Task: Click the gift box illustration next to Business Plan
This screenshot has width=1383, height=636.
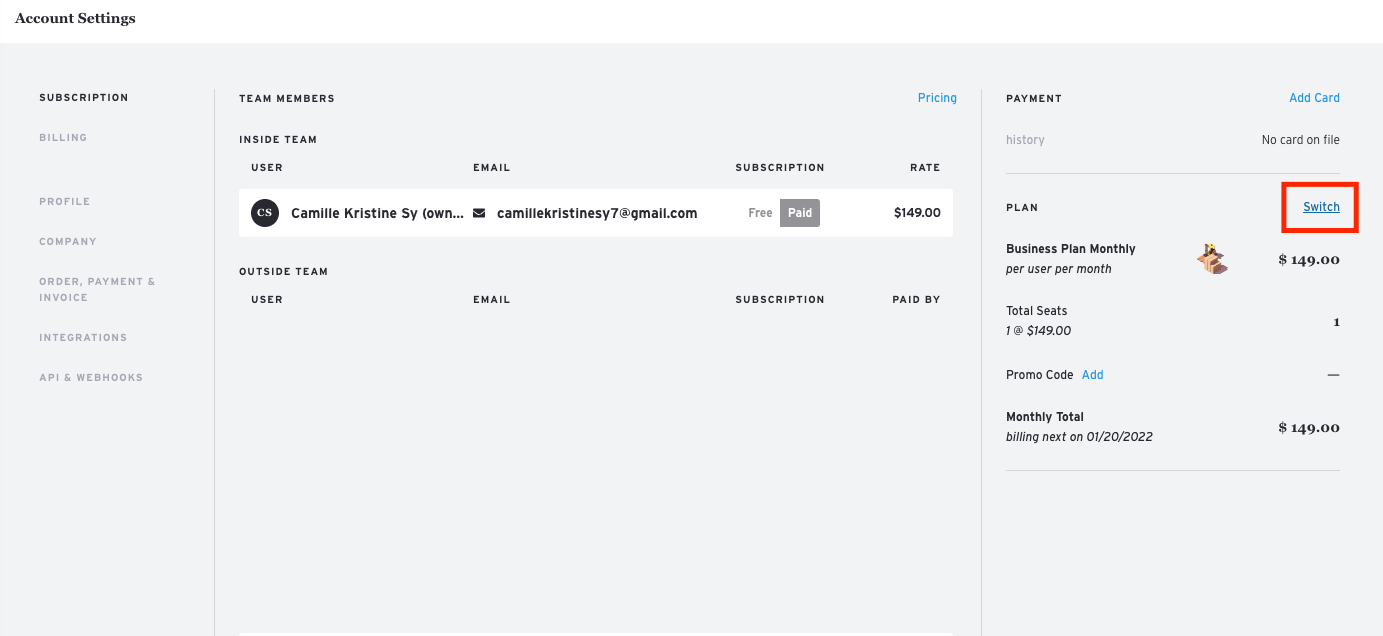Action: tap(1210, 258)
